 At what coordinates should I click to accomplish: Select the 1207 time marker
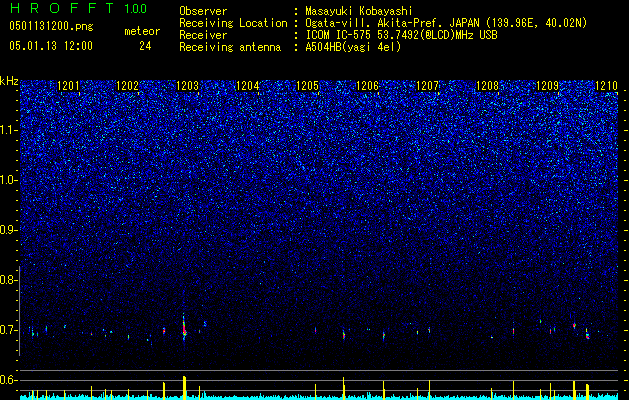428,86
